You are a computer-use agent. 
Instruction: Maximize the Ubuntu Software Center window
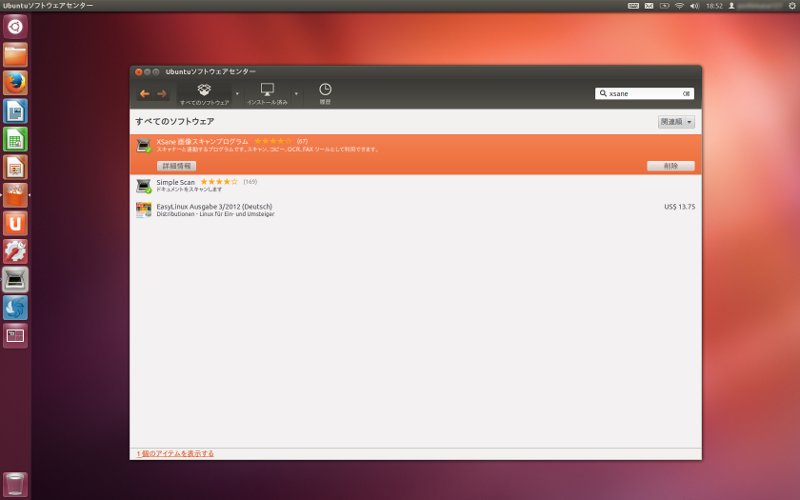(156, 72)
